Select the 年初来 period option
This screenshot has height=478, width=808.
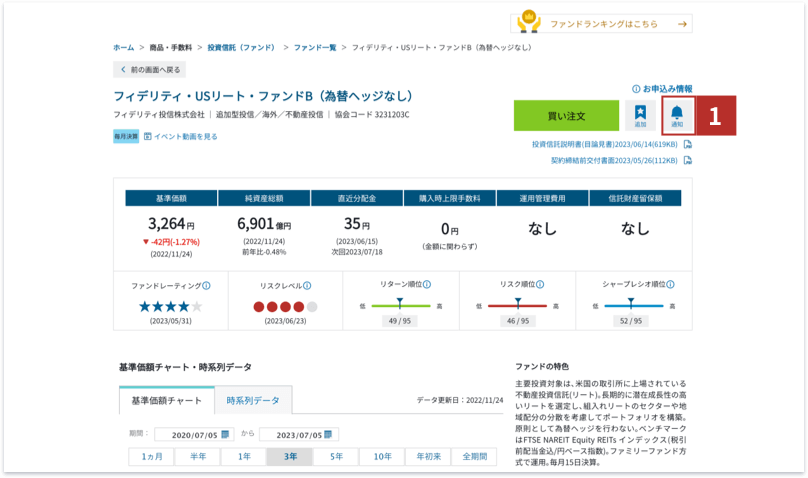(428, 457)
